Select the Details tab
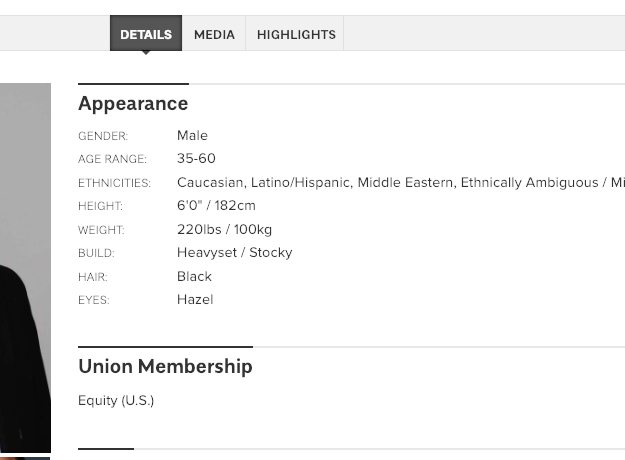The image size is (625, 460). point(146,34)
